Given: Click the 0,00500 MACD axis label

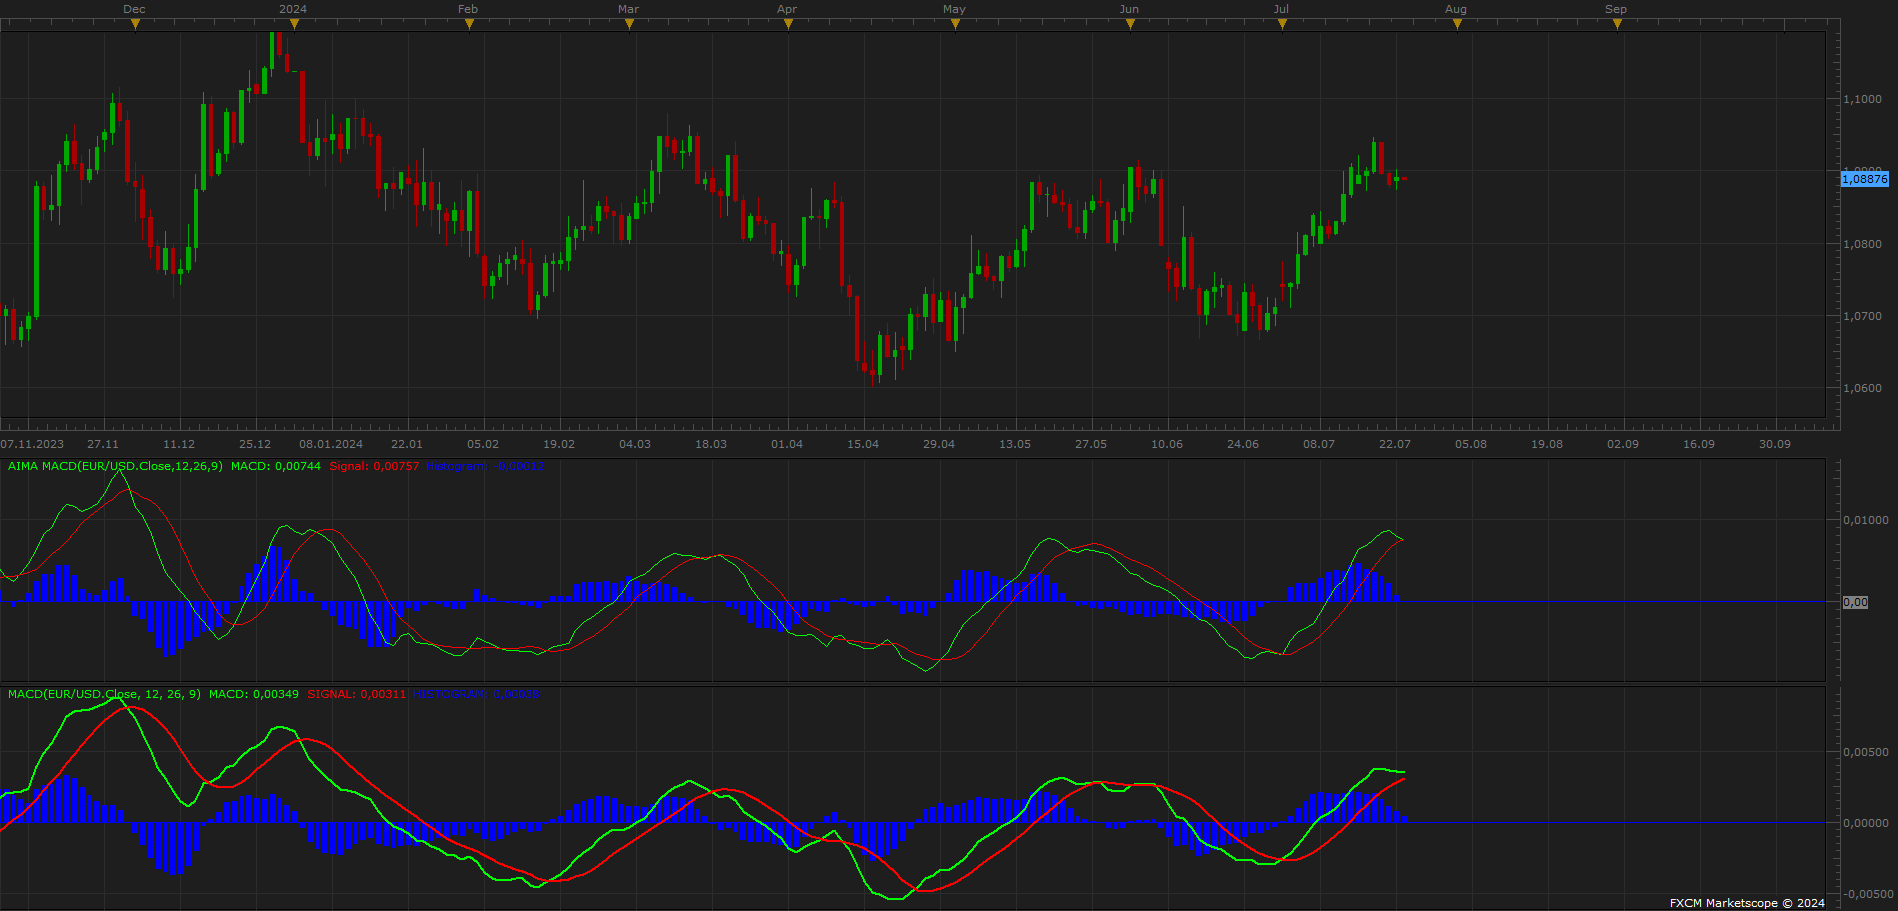Looking at the screenshot, I should point(1866,752).
